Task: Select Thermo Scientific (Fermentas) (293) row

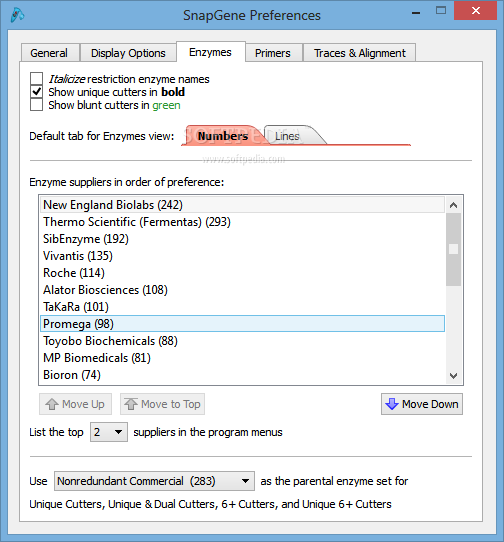Action: (x=242, y=222)
